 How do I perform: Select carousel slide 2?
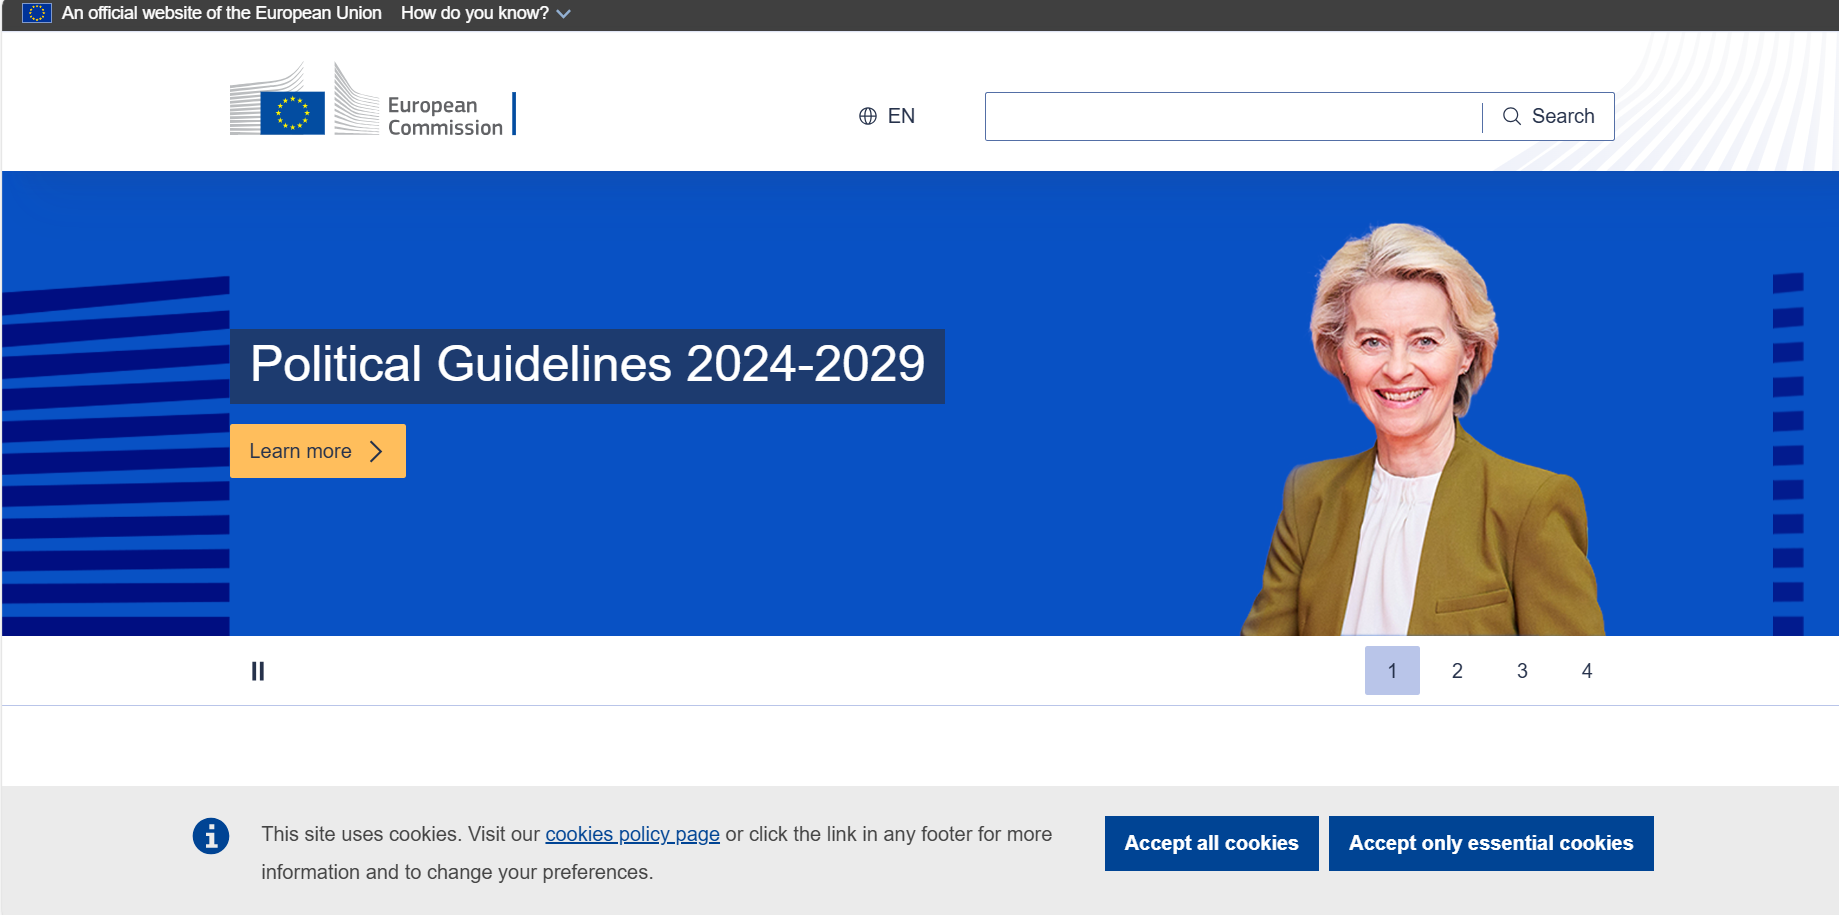(x=1457, y=670)
